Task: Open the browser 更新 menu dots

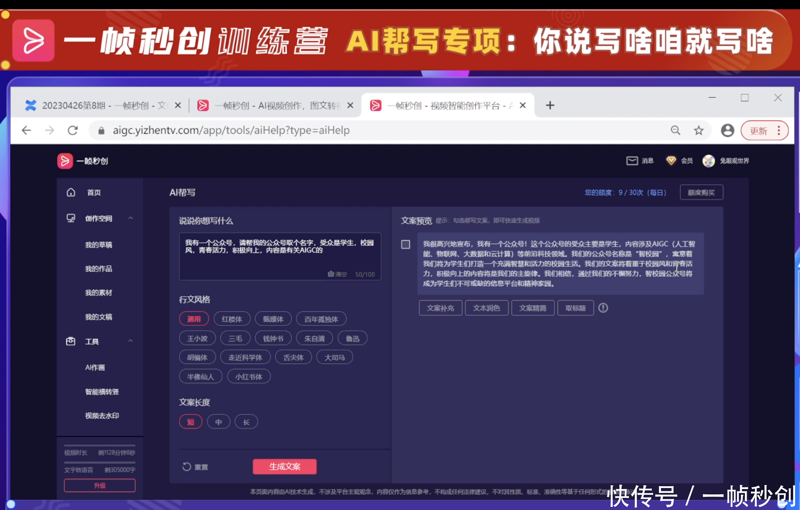Action: click(779, 131)
